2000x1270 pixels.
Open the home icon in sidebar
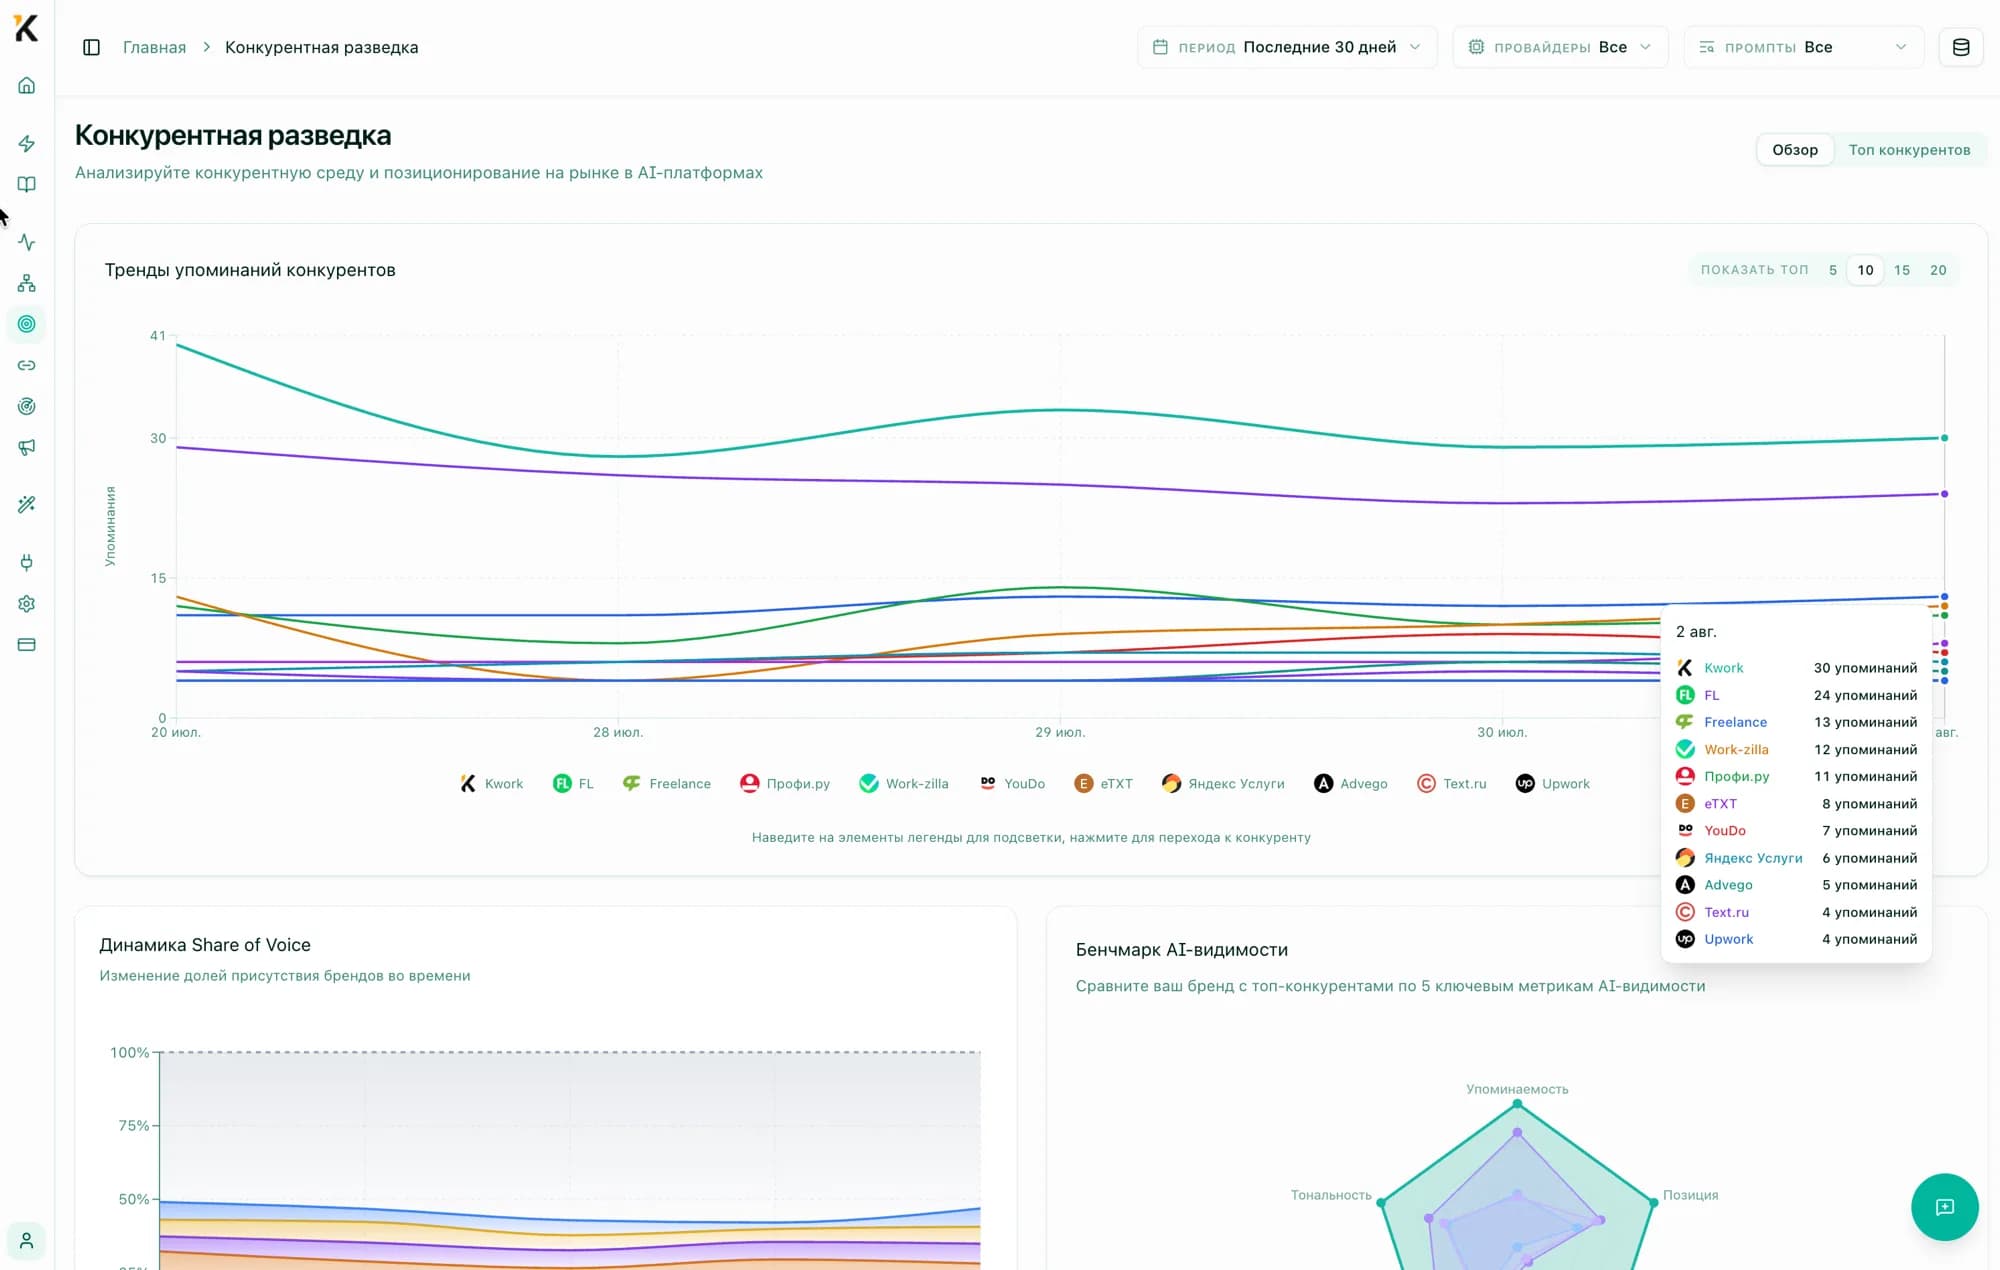point(27,85)
